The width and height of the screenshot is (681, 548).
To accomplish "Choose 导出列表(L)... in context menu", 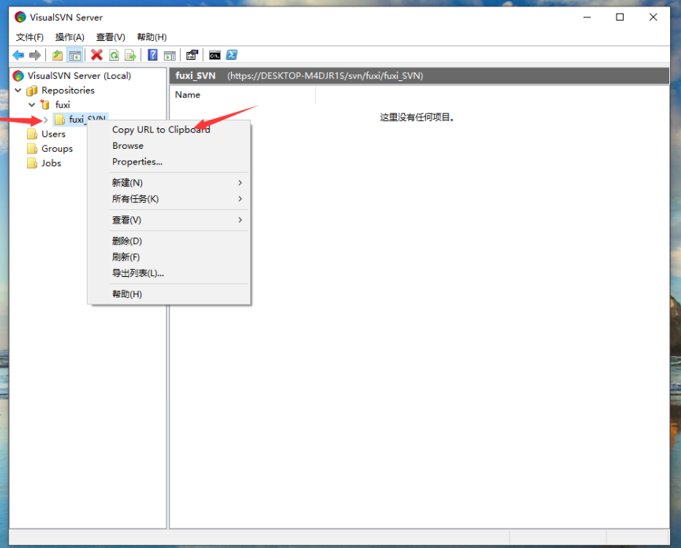I will [169, 273].
